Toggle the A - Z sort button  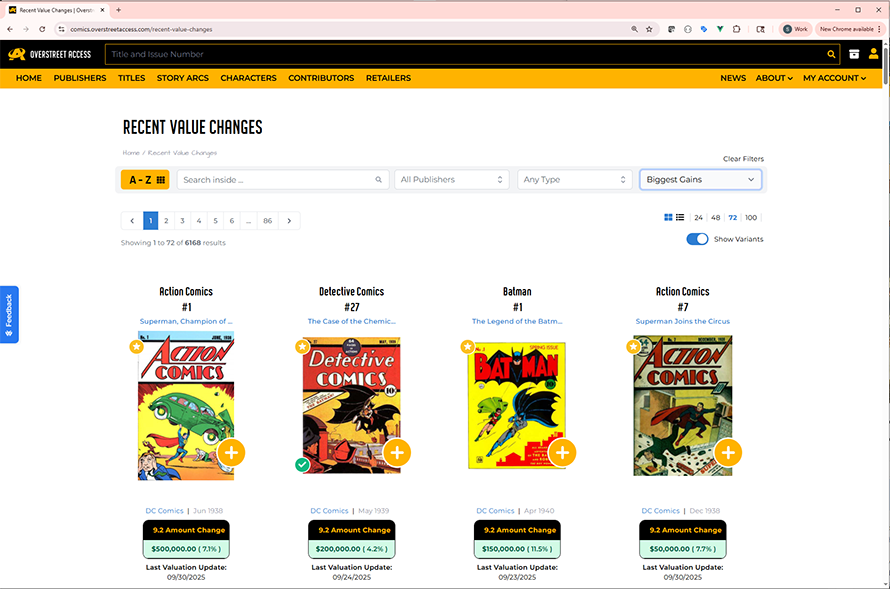click(x=145, y=180)
